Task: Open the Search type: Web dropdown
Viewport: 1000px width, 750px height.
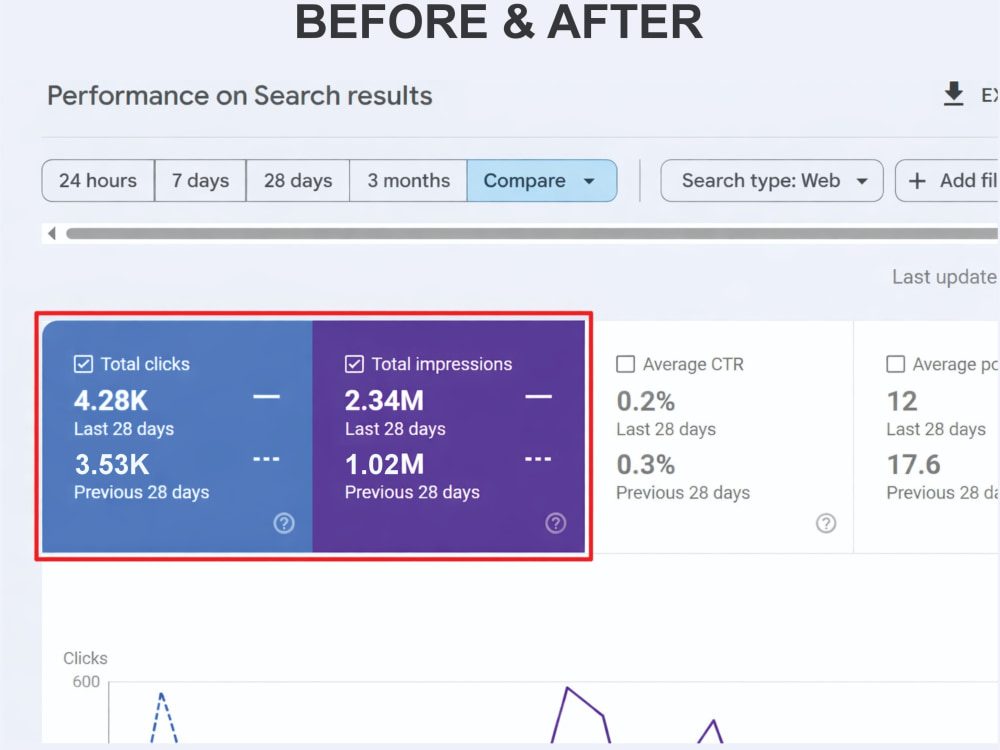Action: pyautogui.click(x=772, y=180)
